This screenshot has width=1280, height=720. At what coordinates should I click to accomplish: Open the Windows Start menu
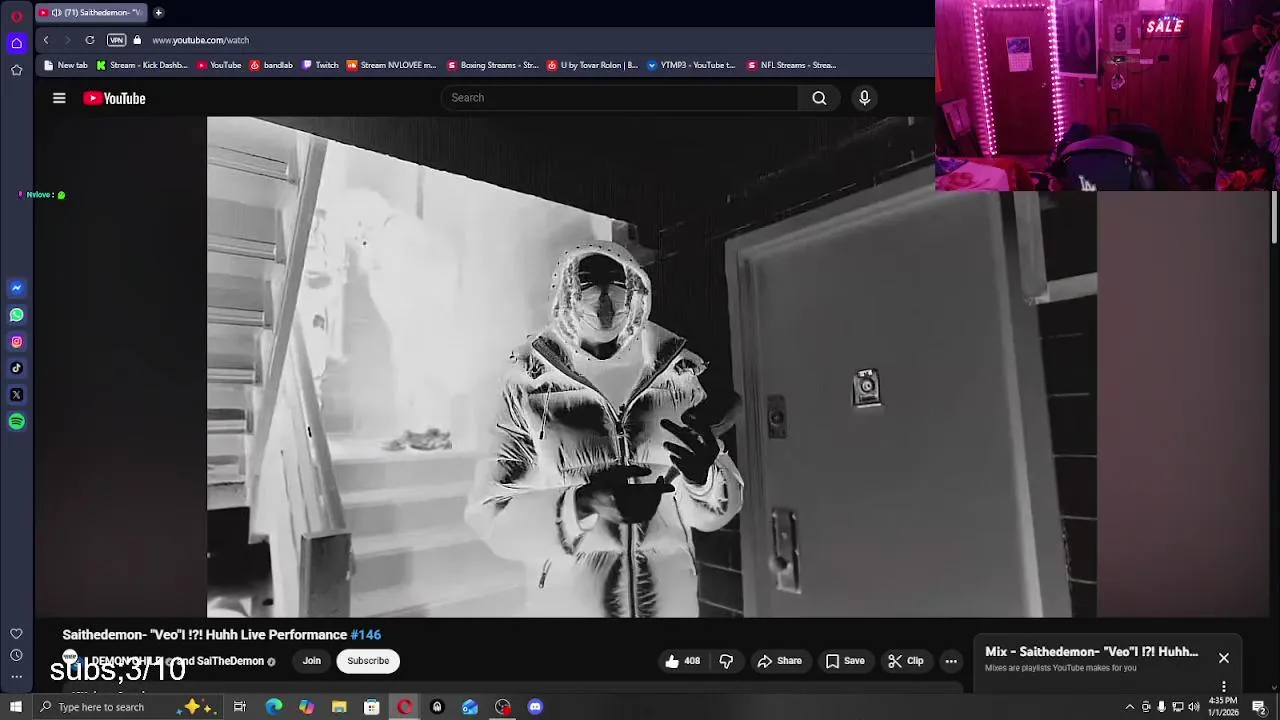pos(16,707)
